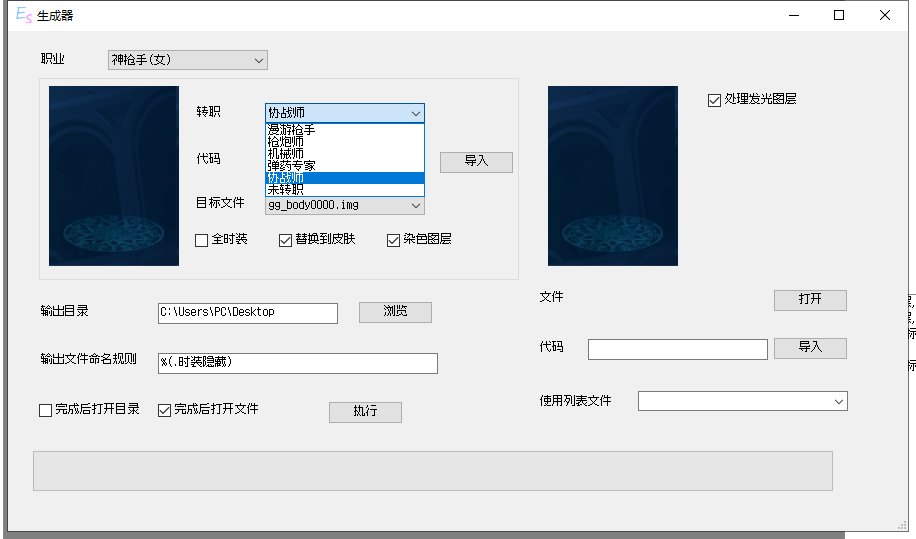The height and width of the screenshot is (539, 916).
Task: Click the 打开 file button
Action: pyautogui.click(x=810, y=300)
